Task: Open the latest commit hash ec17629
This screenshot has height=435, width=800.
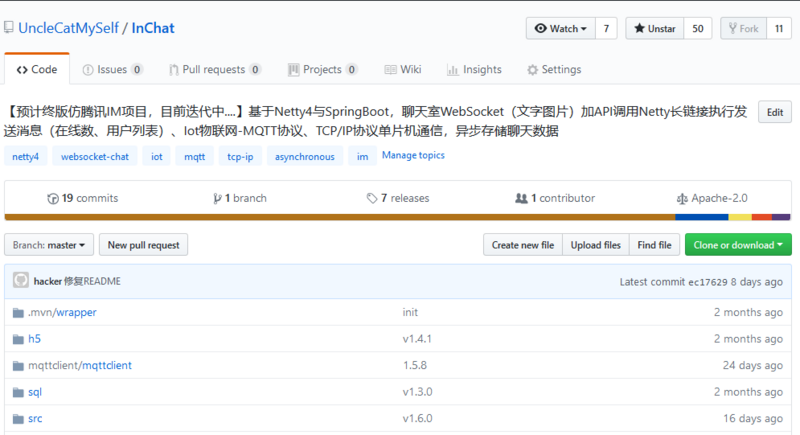Action: (x=708, y=282)
